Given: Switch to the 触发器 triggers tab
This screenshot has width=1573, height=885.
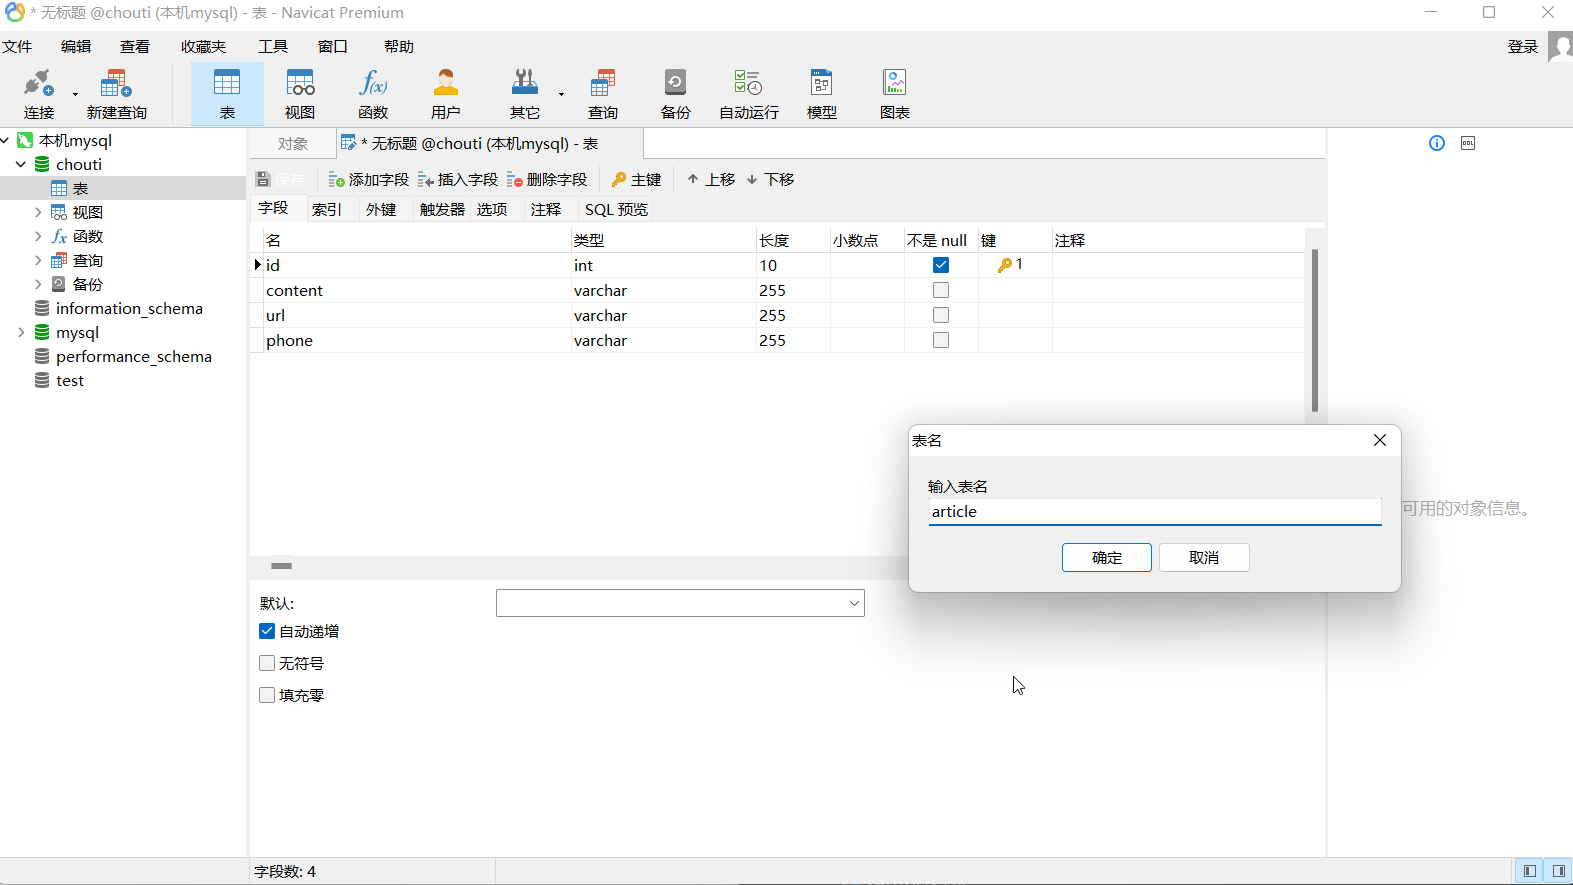Looking at the screenshot, I should click(442, 209).
